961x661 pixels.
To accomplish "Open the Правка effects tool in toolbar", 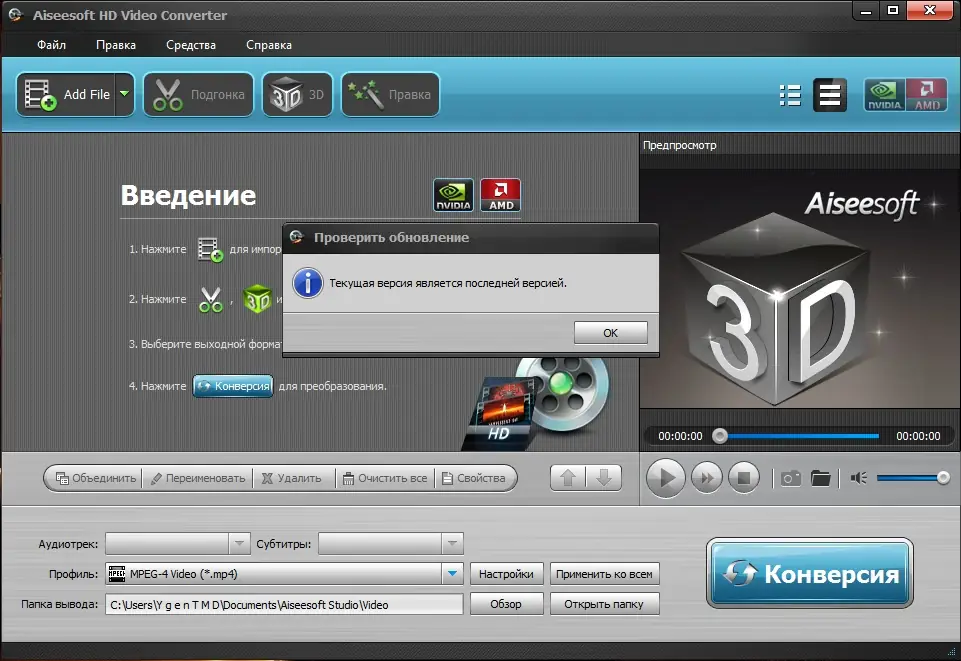I will [390, 94].
